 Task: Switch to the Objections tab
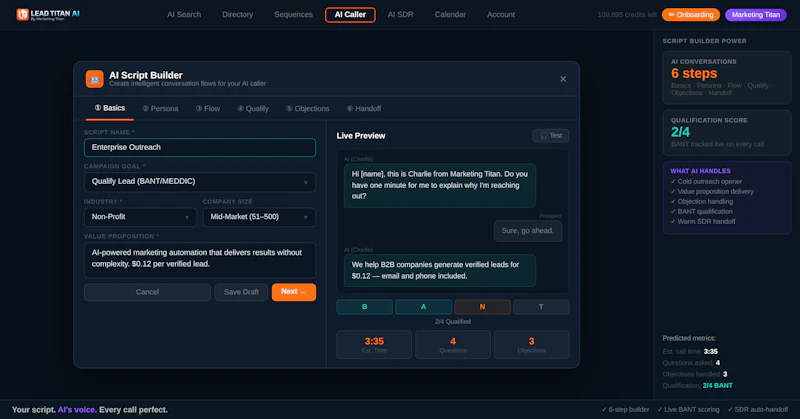[x=308, y=109]
